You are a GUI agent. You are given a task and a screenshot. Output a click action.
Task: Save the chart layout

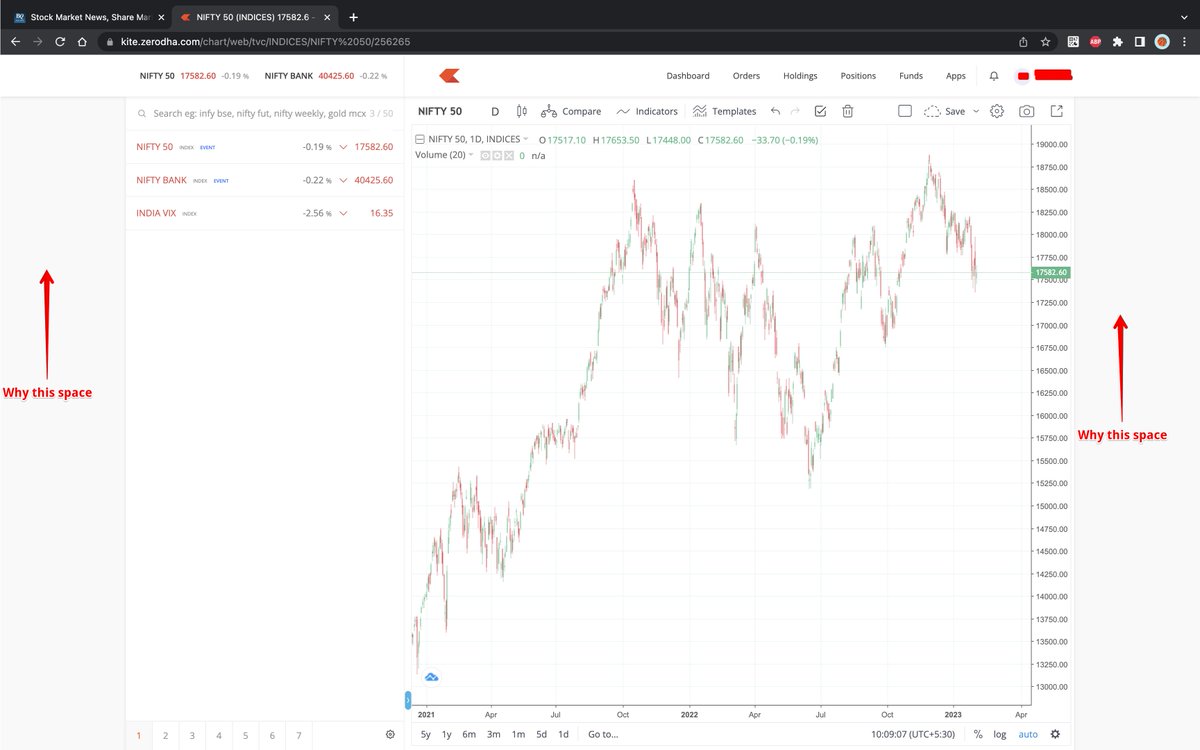944,111
